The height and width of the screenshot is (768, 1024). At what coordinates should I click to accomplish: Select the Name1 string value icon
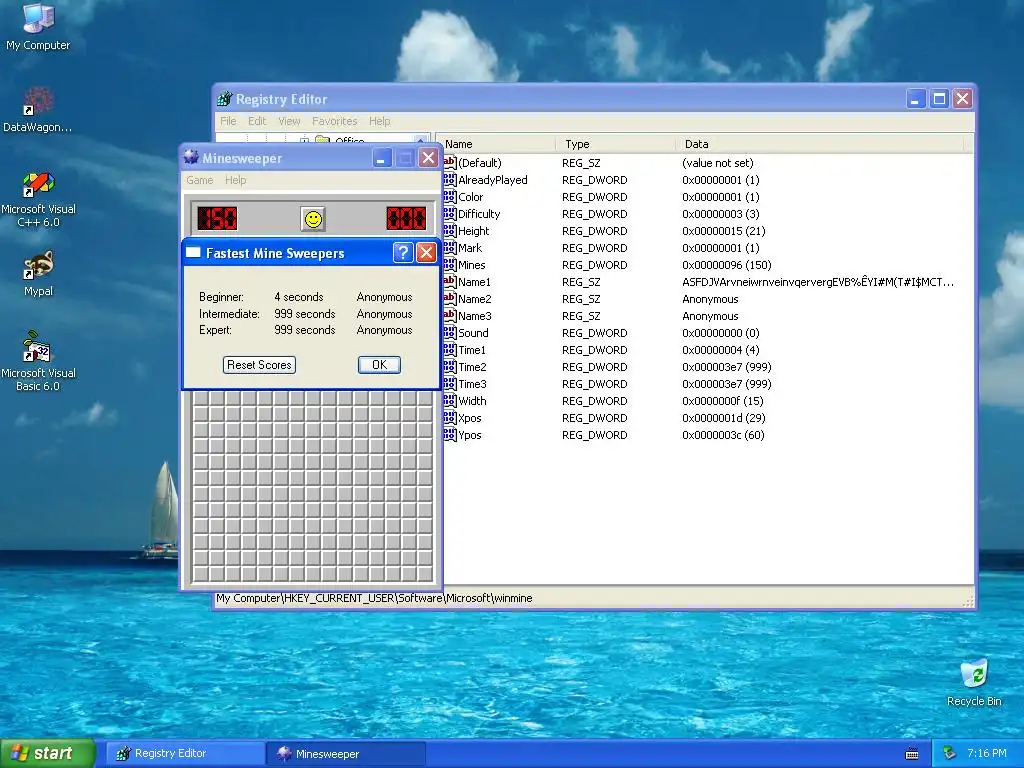click(x=449, y=281)
